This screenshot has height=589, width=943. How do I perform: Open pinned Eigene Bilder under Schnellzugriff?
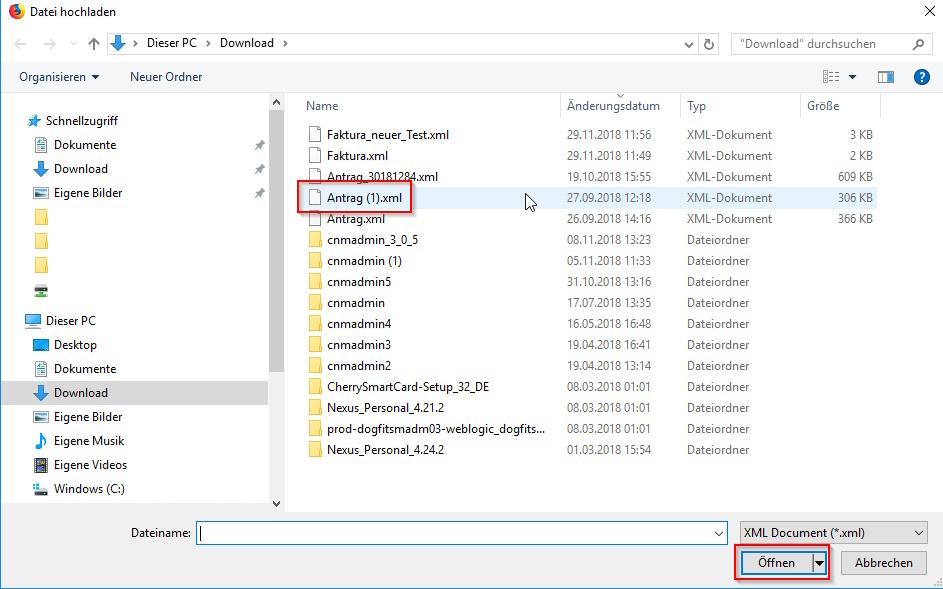(88, 193)
